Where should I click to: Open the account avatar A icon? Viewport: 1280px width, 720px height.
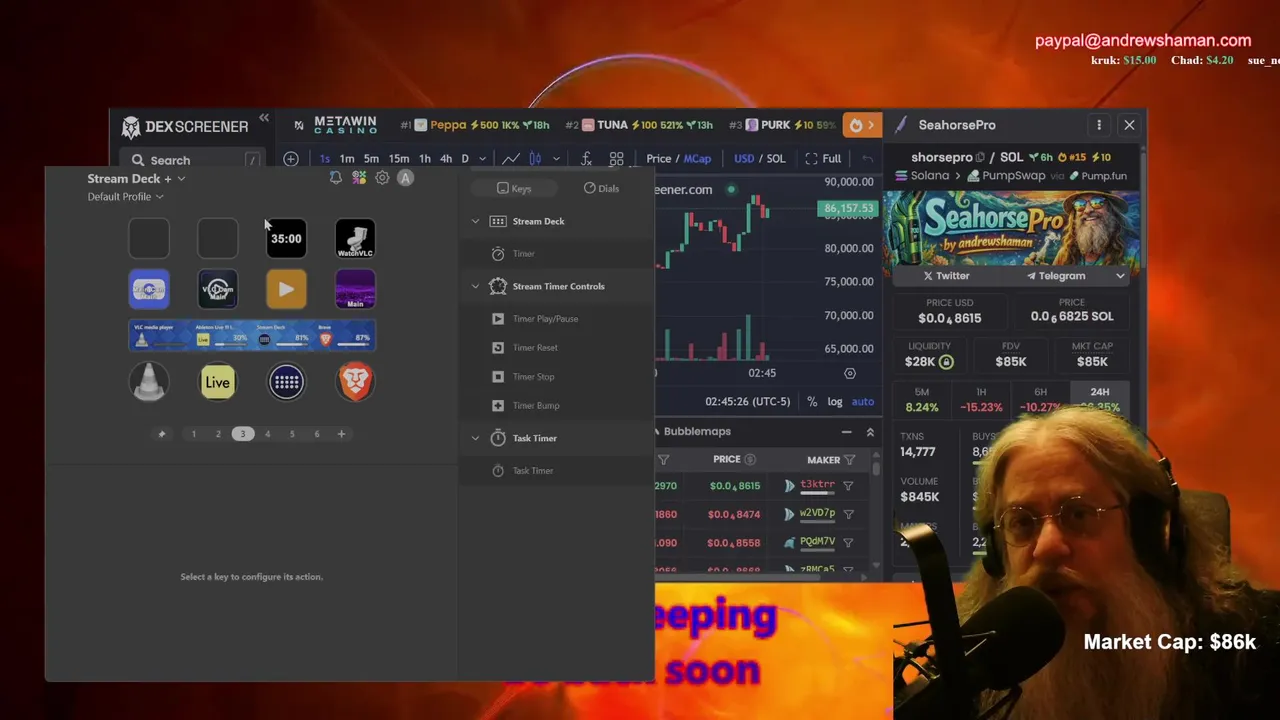tap(405, 178)
